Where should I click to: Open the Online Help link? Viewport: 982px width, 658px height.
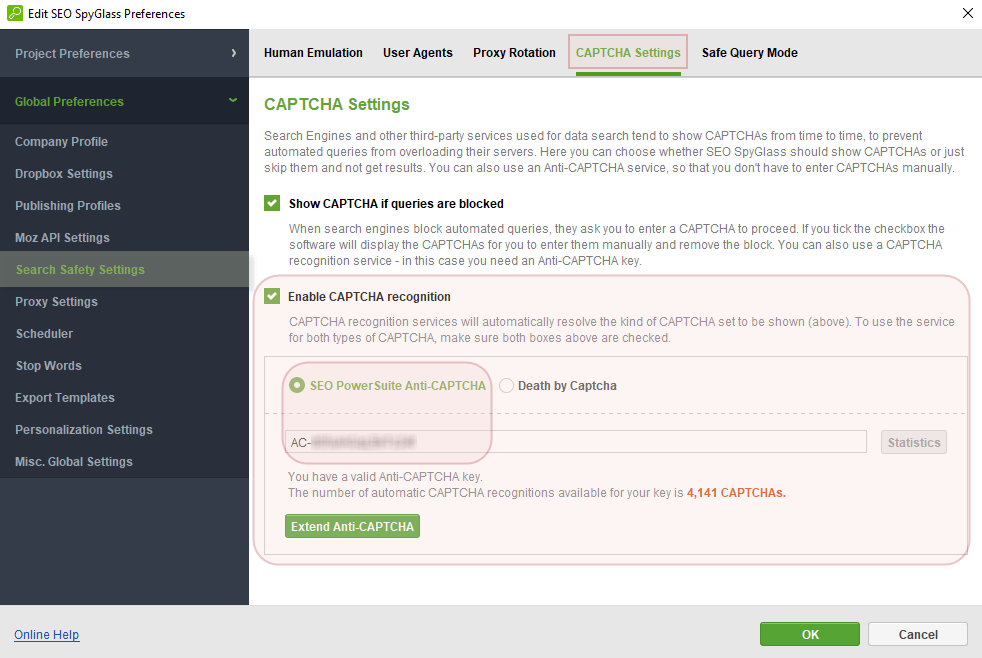pos(47,635)
